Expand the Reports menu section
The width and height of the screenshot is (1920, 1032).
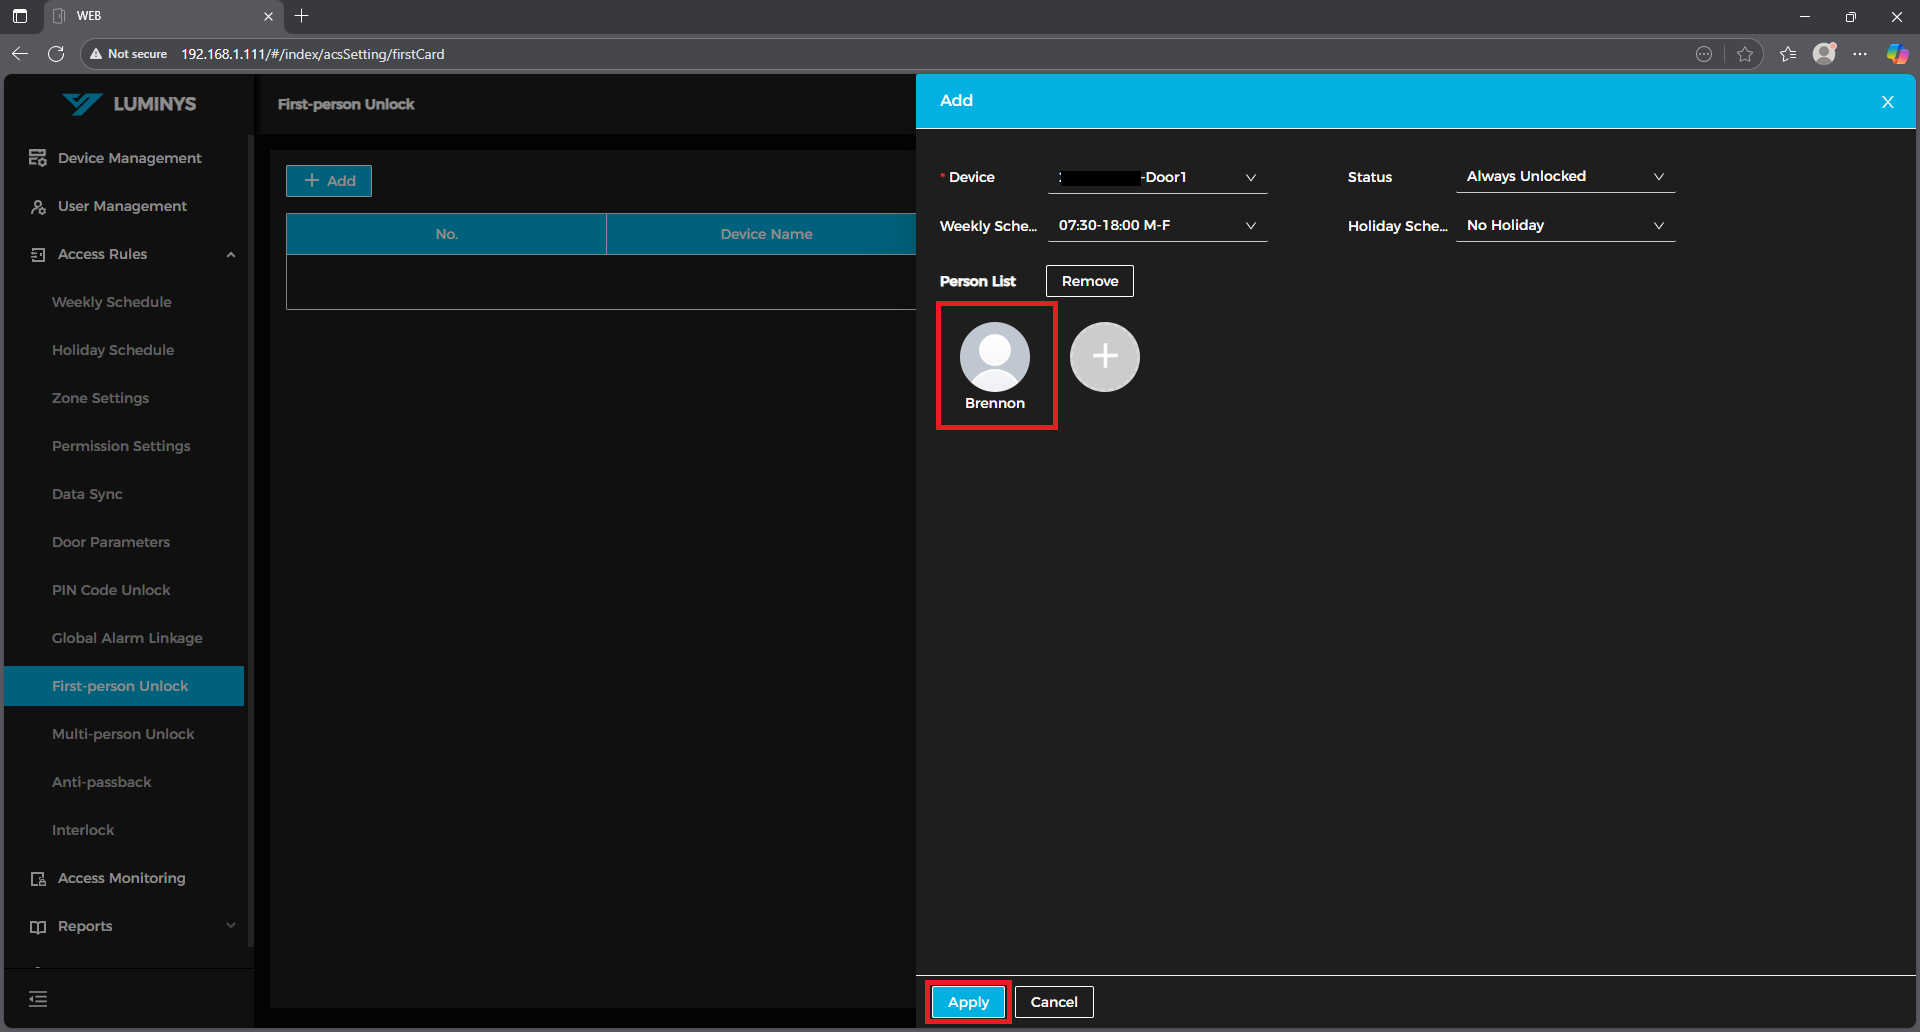point(231,926)
